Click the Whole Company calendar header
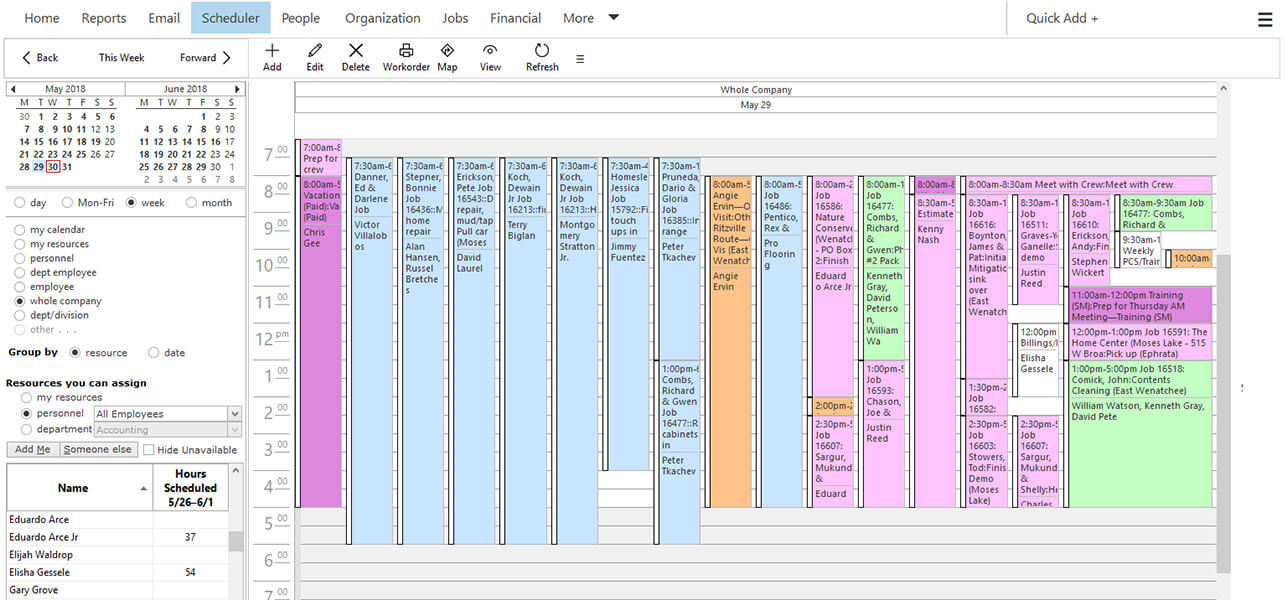The image size is (1285, 600). tap(756, 90)
